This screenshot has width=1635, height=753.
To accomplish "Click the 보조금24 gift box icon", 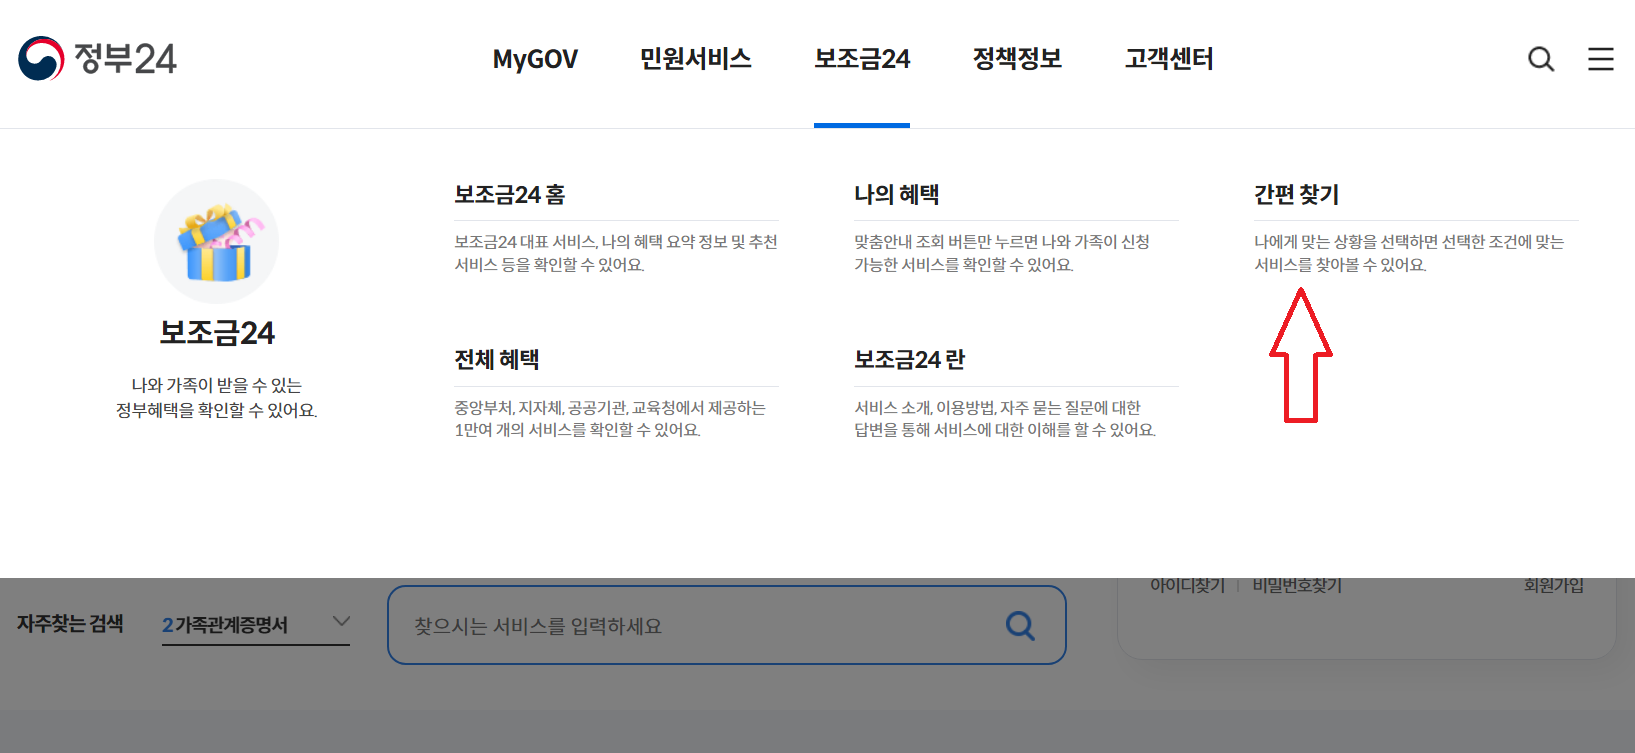I will (x=216, y=242).
